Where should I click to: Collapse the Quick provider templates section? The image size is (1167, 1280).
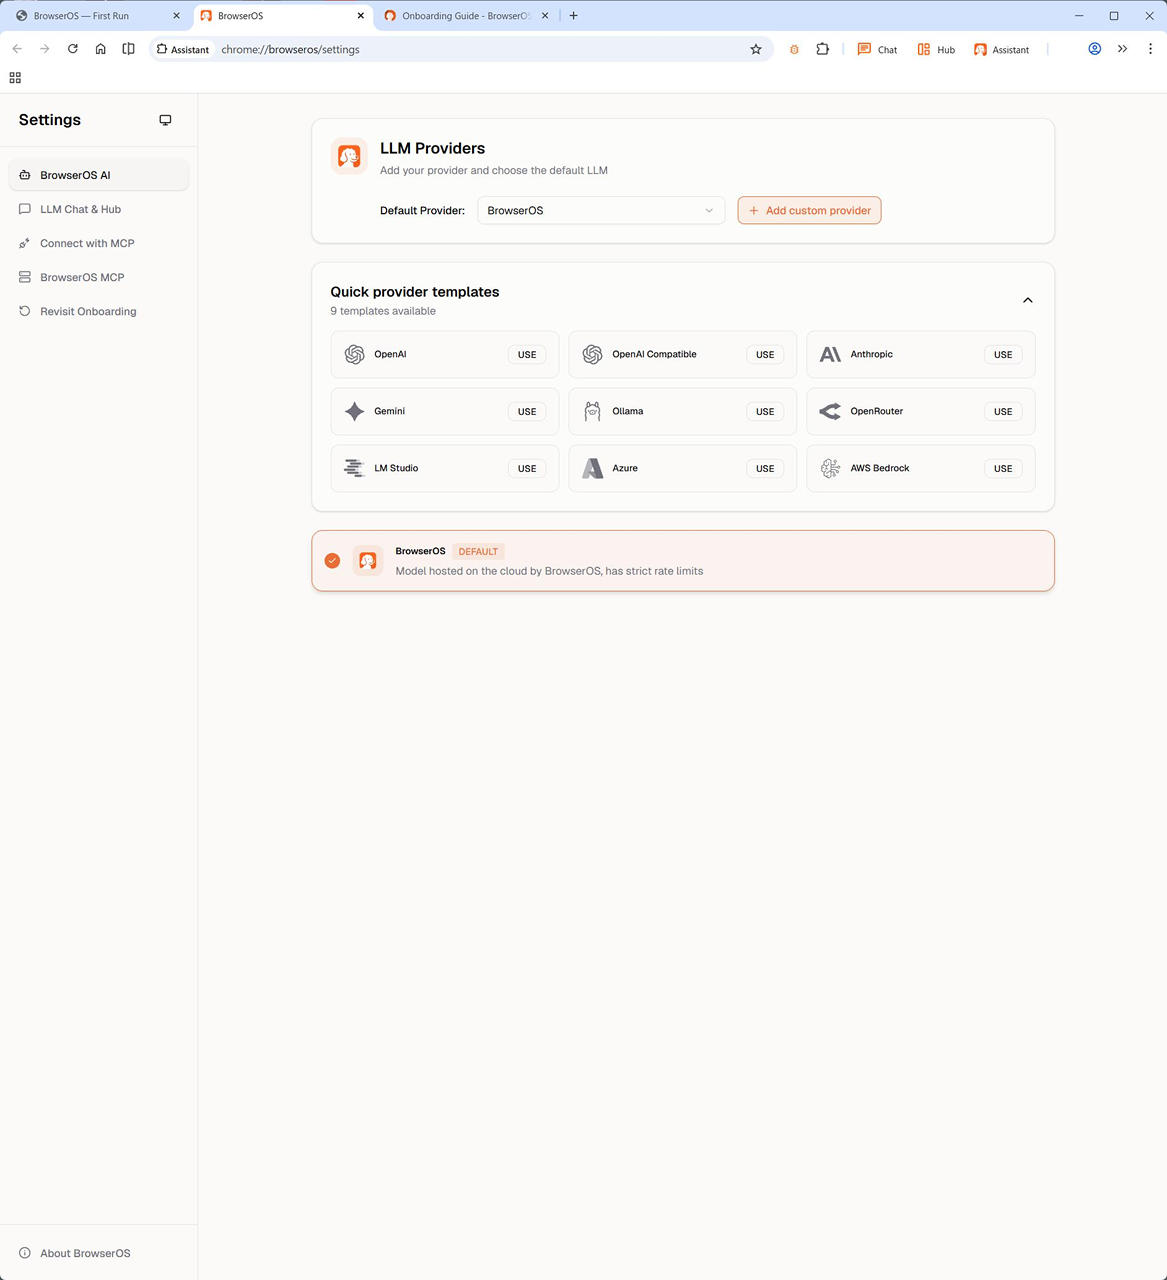(x=1027, y=300)
